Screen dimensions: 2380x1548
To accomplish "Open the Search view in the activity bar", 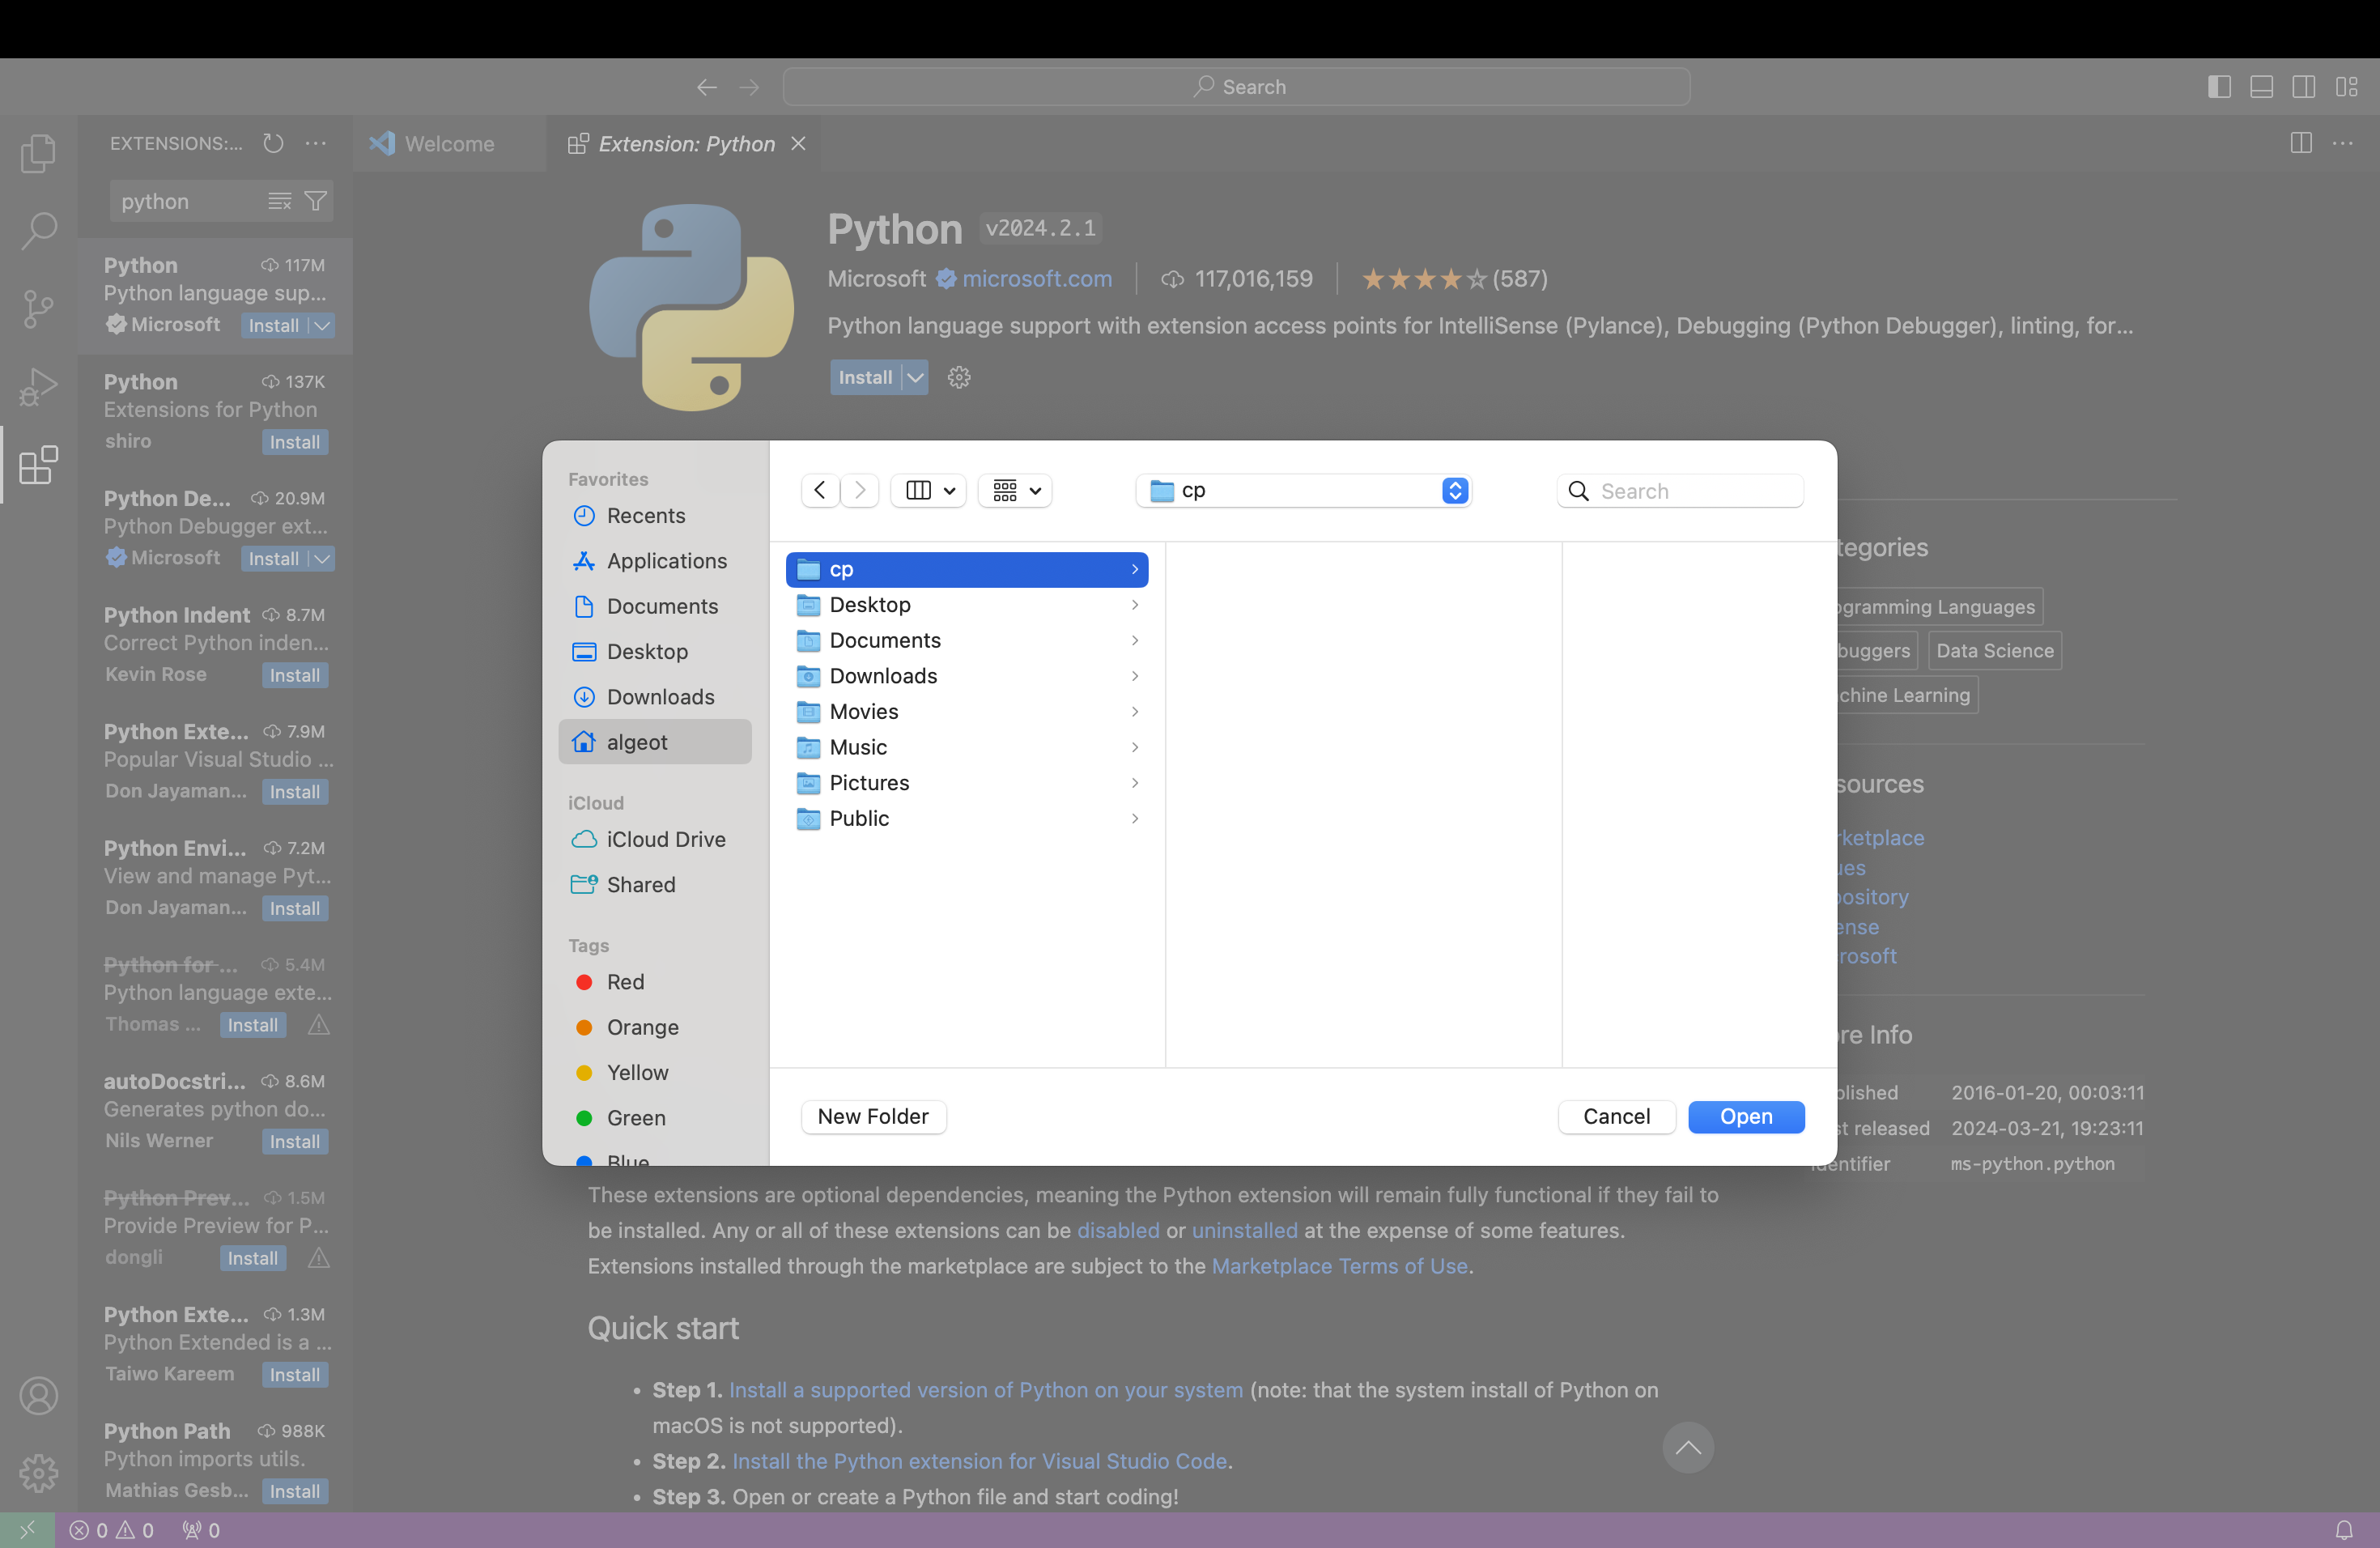I will [38, 230].
